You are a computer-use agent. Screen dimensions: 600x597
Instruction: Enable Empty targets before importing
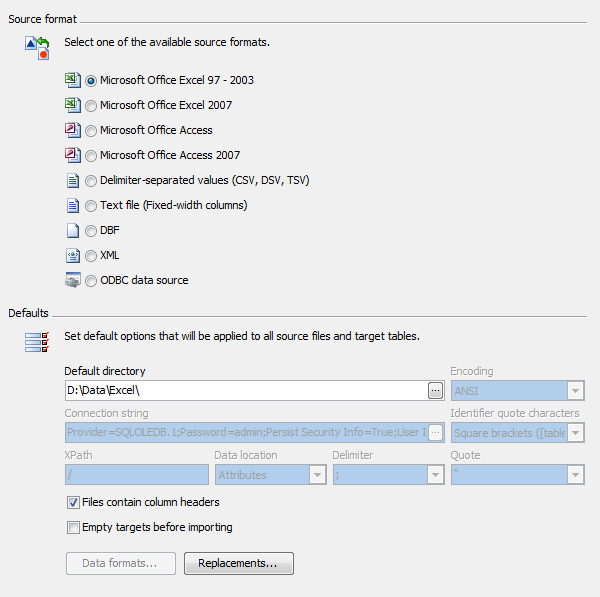click(x=73, y=527)
